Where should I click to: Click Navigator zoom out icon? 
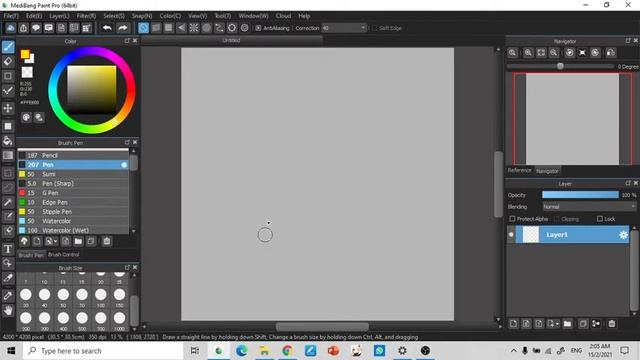[554, 53]
